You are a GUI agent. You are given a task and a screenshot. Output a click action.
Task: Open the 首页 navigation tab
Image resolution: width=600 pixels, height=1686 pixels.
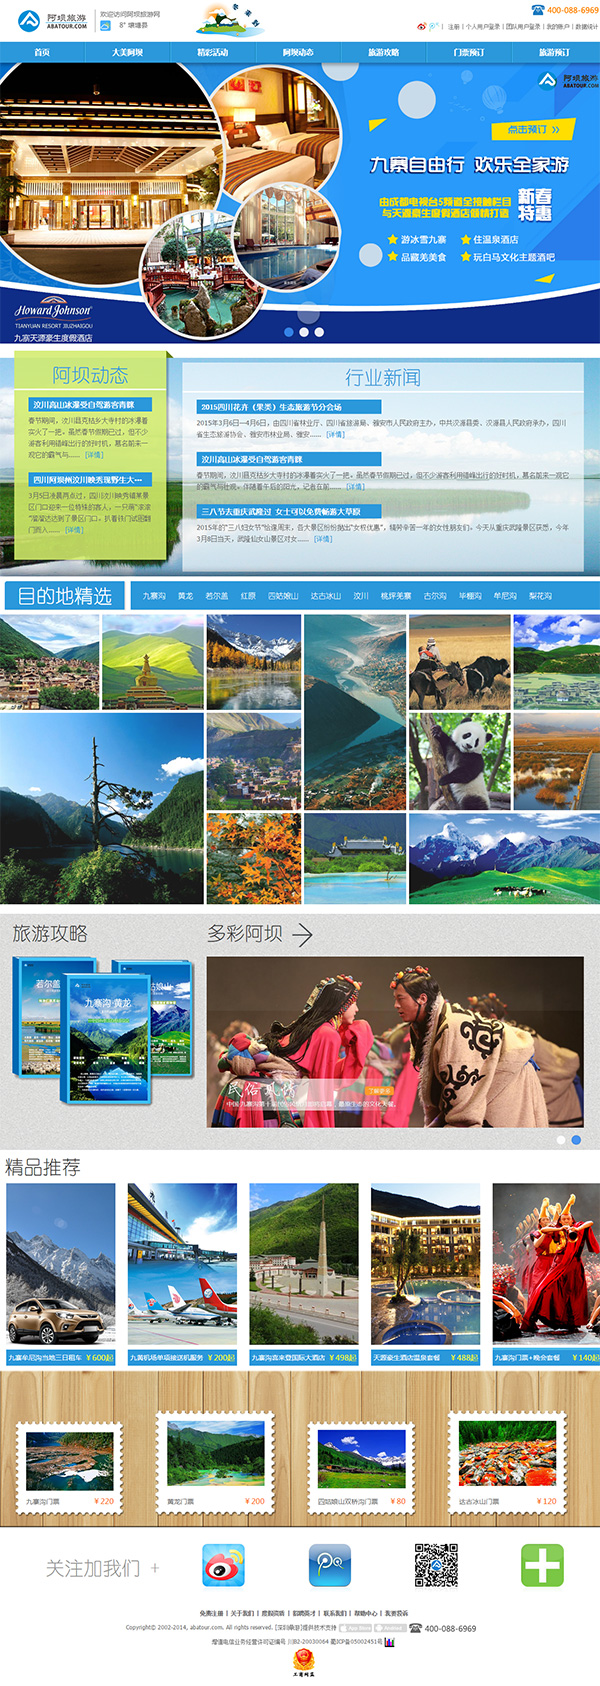click(42, 52)
